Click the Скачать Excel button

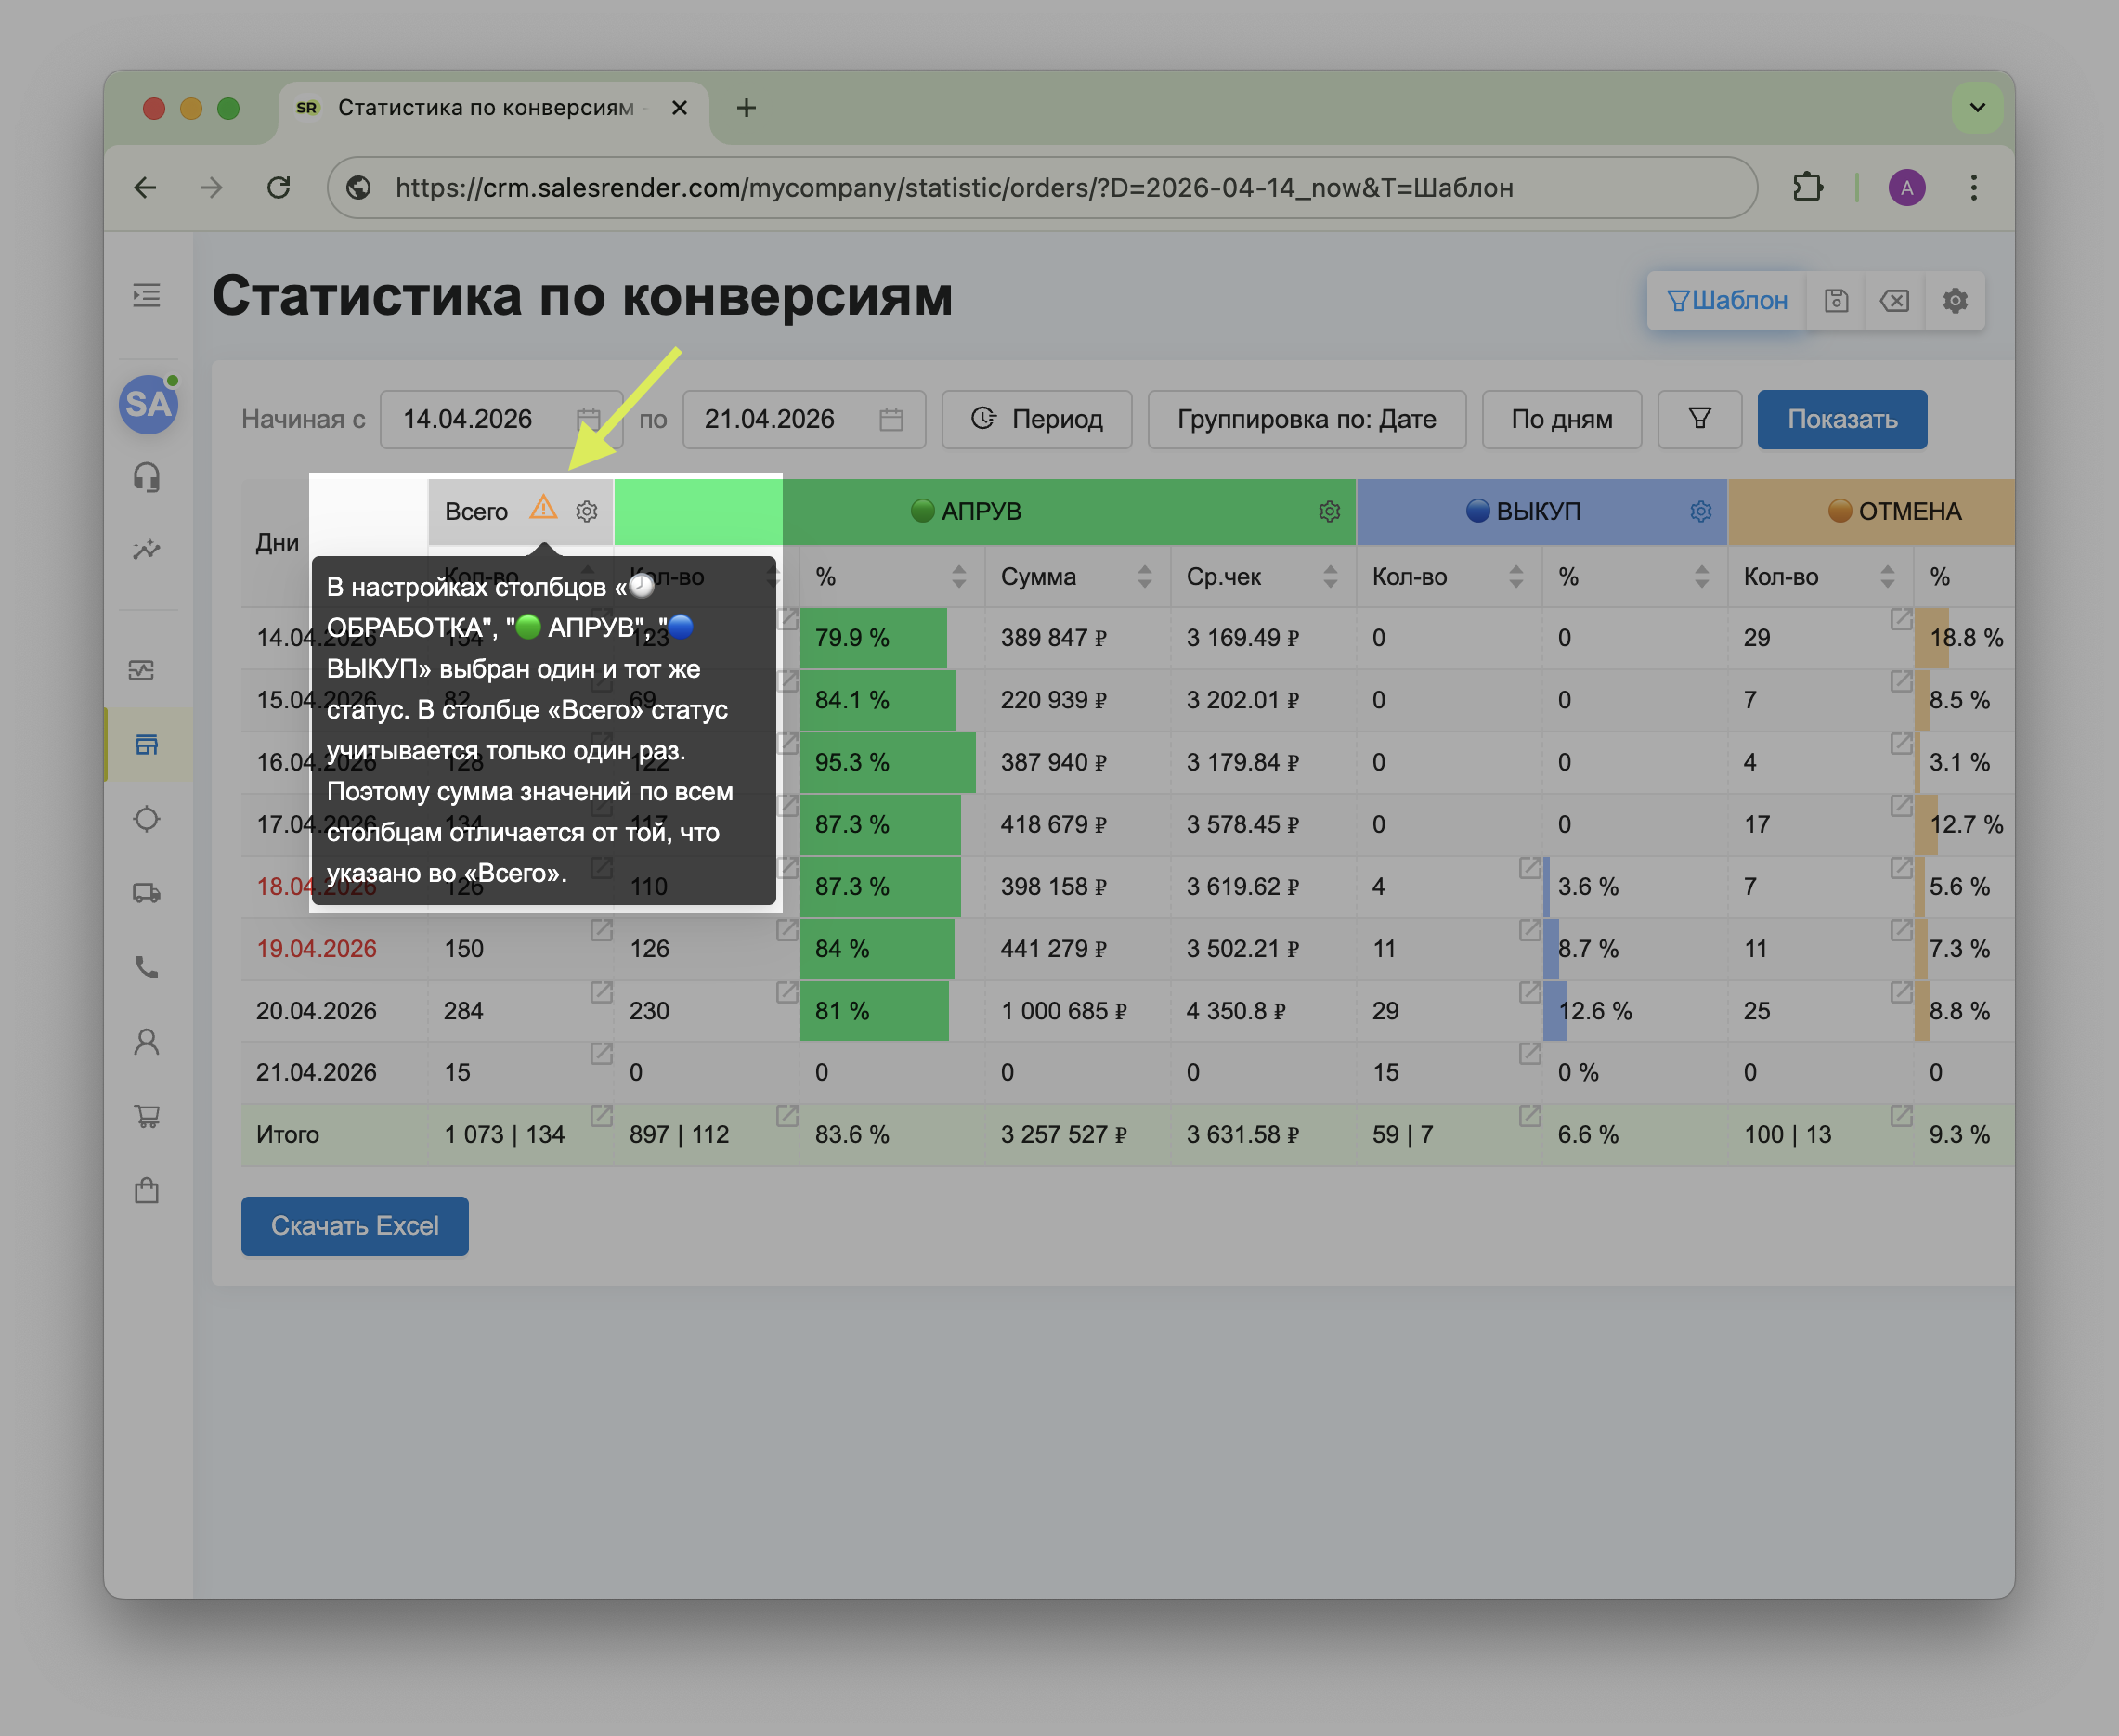(x=355, y=1225)
